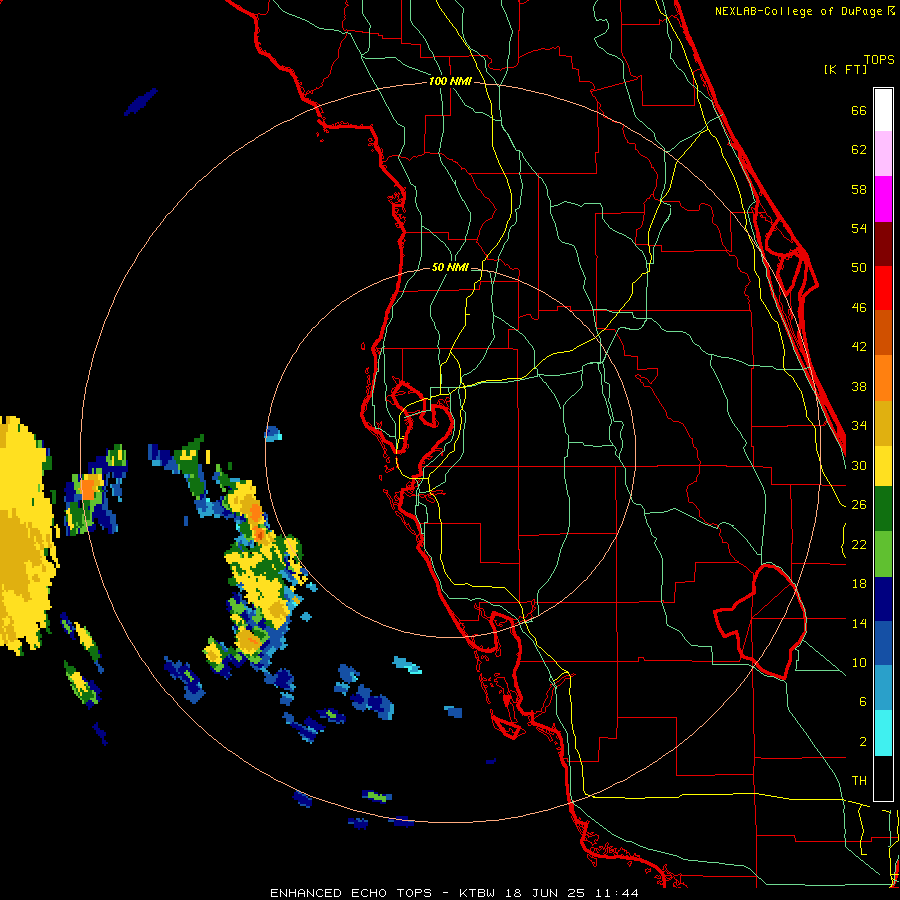Click the '66' legend value label
This screenshot has height=900, width=900.
[859, 110]
